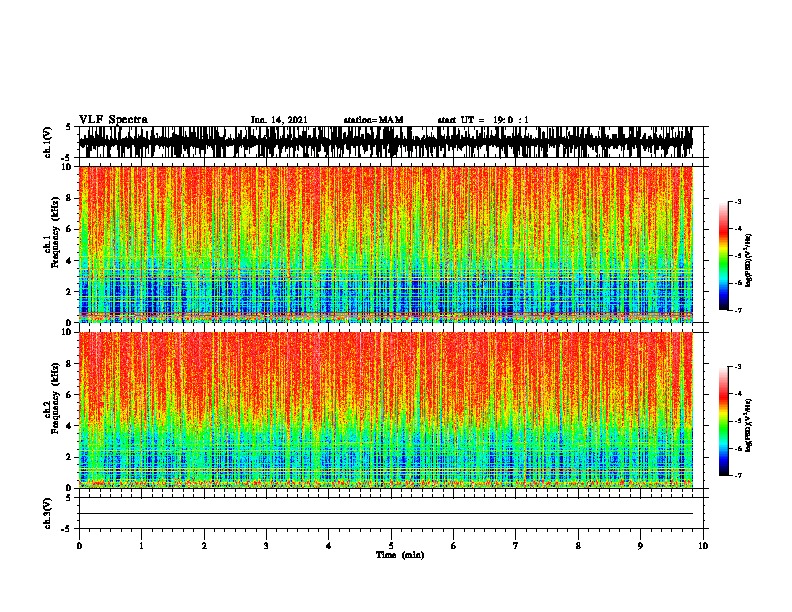The height and width of the screenshot is (612, 792).
Task: Click time axis tick label "9"
Action: tap(640, 546)
